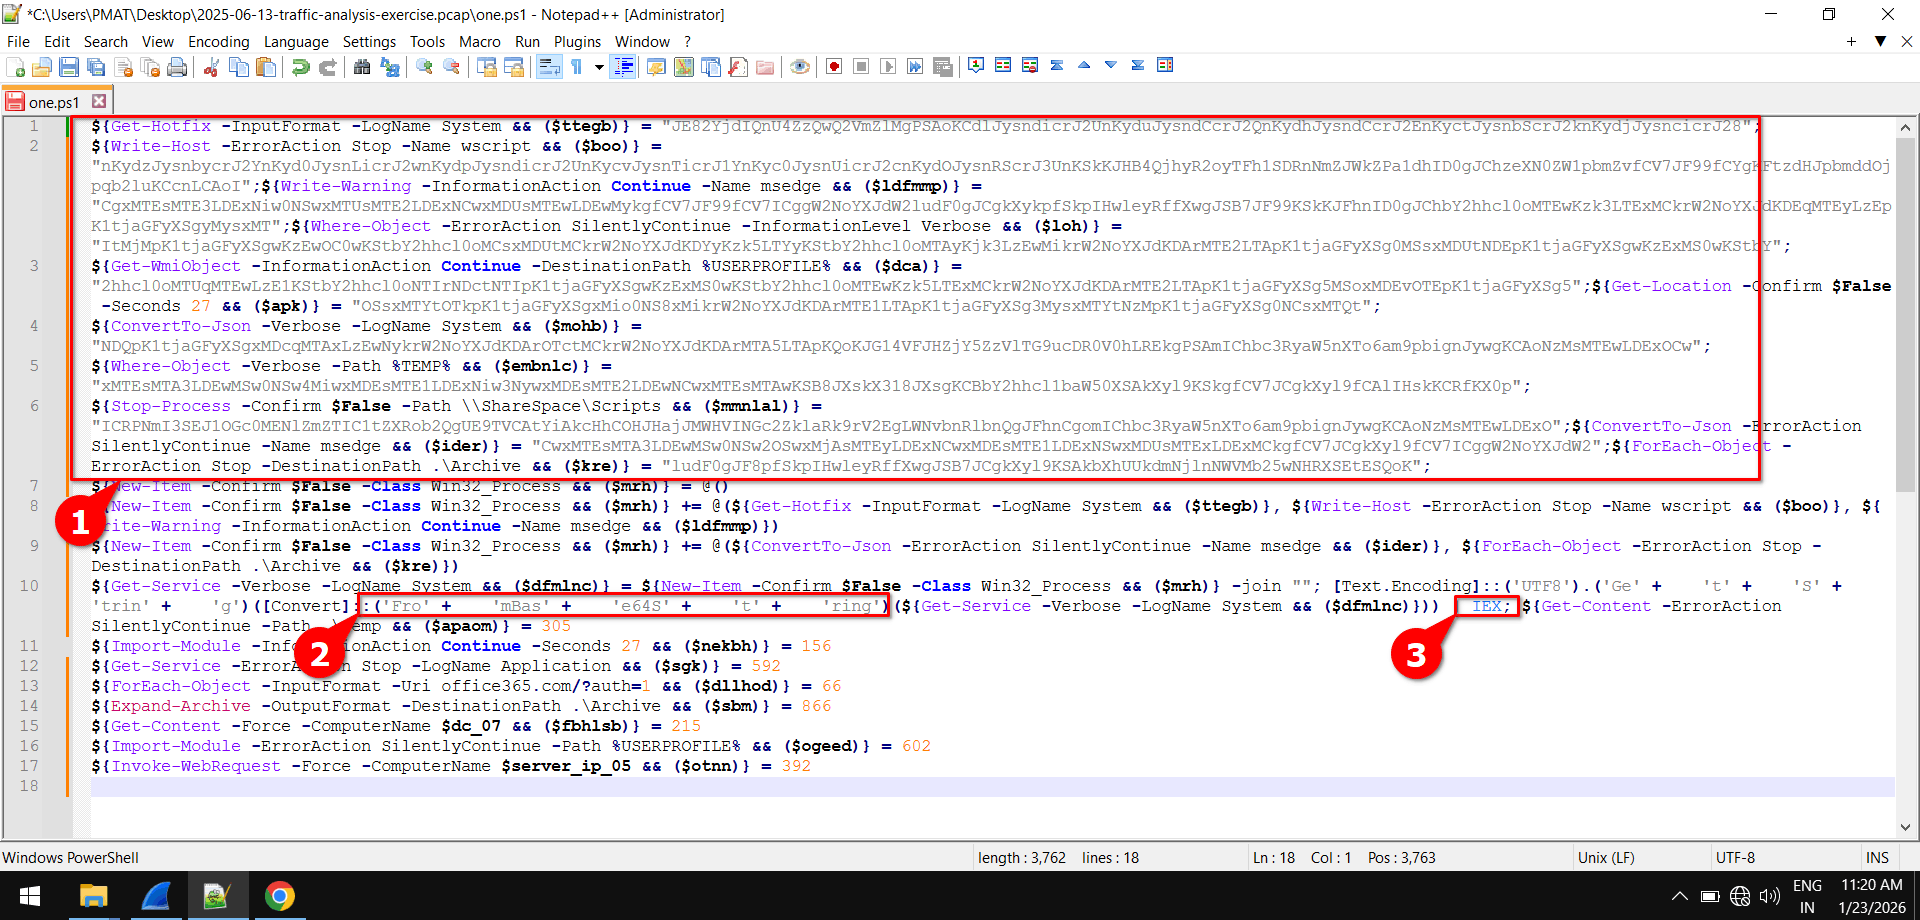Click UTF-8 encoding in the status bar

1738,857
